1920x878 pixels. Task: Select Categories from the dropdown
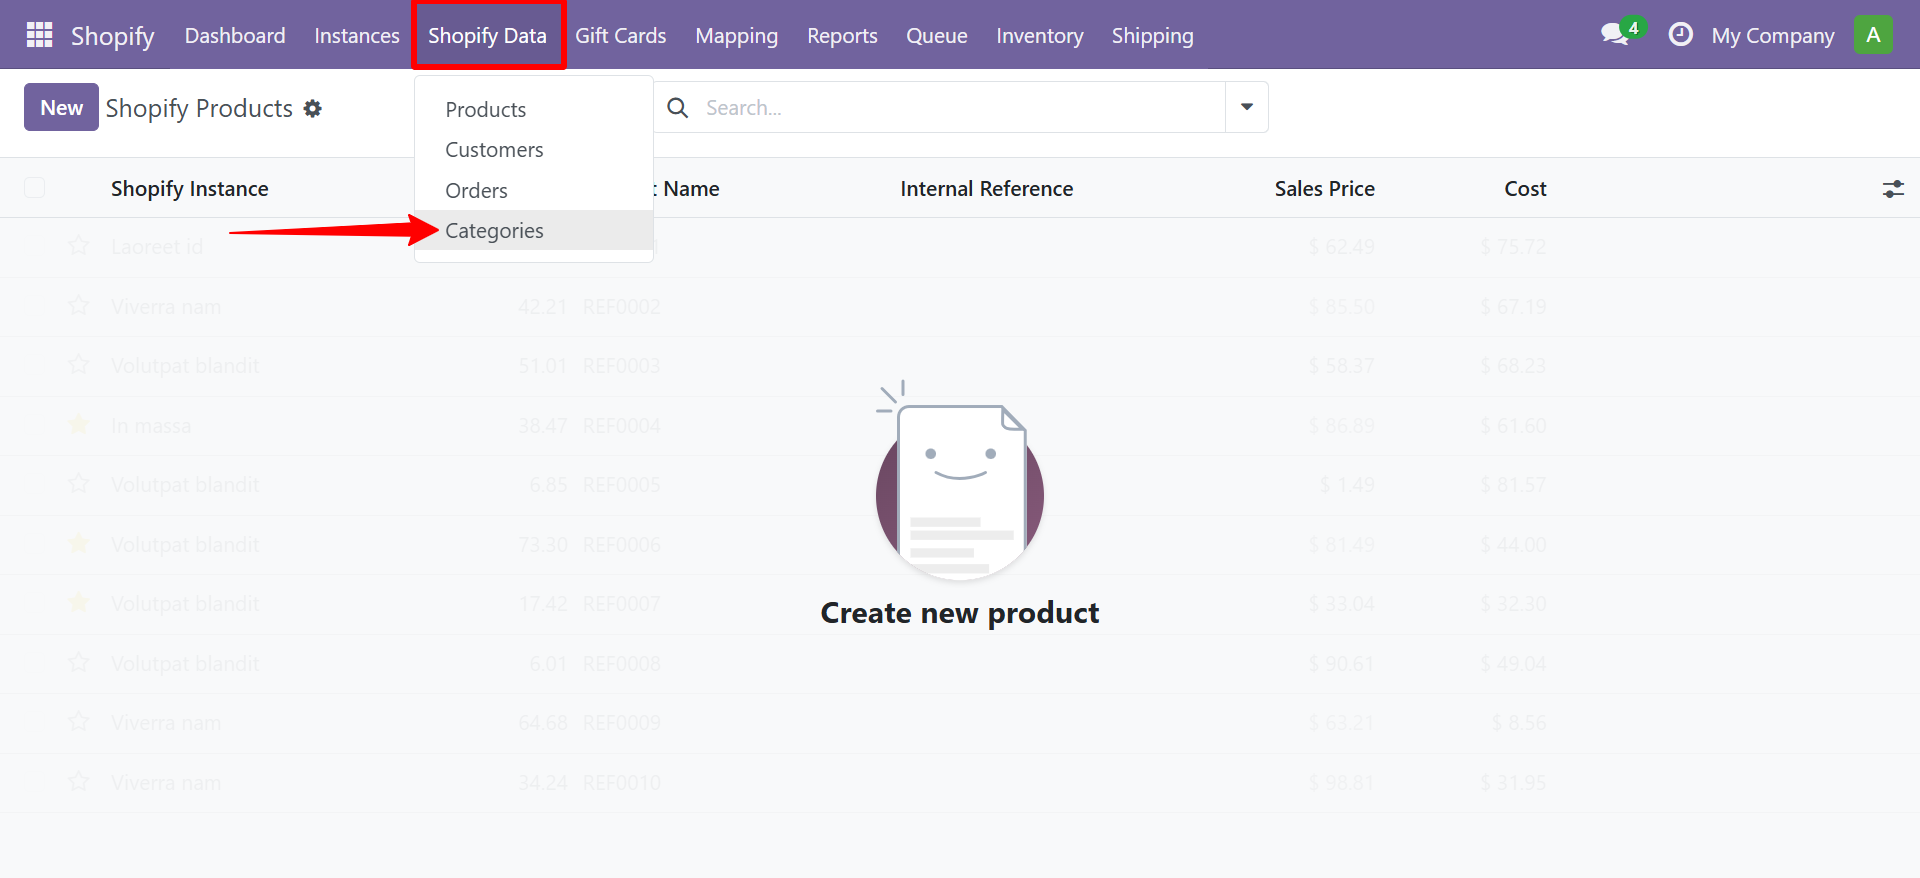pyautogui.click(x=534, y=230)
